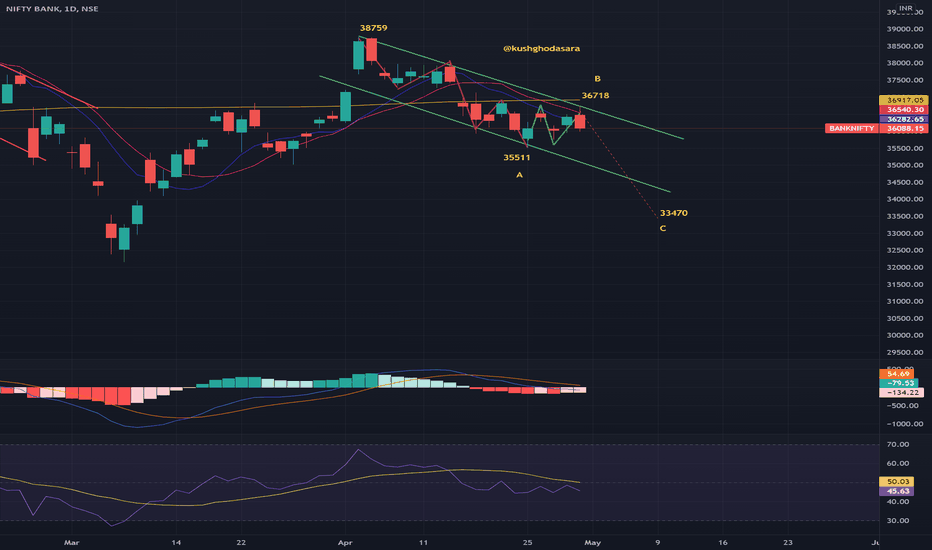Screen dimensions: 932x550
Task: Click the 45.63 RSI value label
Action: [896, 491]
